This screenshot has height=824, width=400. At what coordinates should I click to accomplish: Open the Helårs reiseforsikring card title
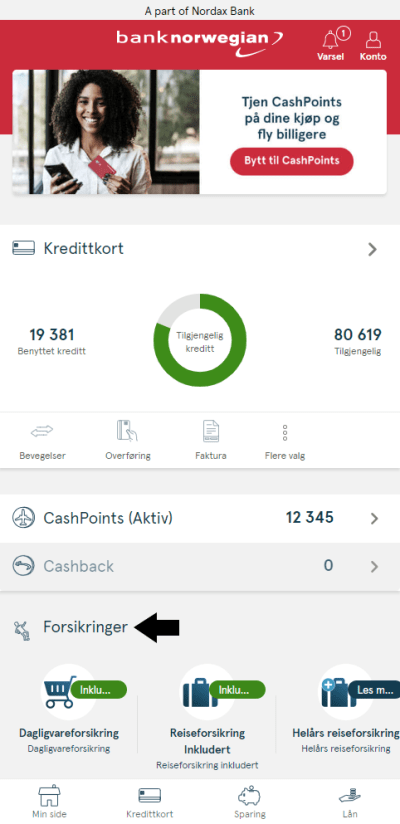(x=346, y=733)
